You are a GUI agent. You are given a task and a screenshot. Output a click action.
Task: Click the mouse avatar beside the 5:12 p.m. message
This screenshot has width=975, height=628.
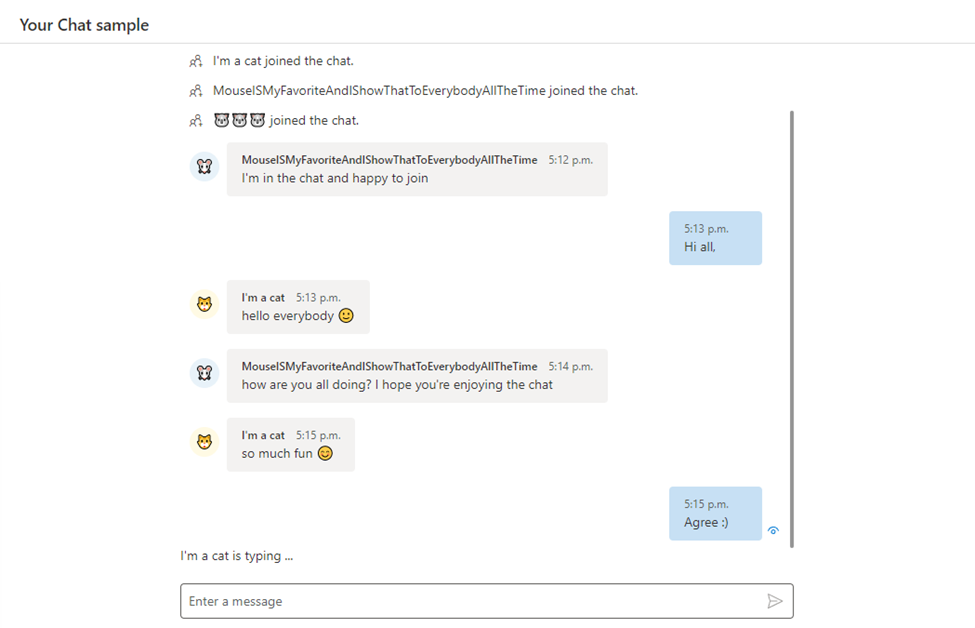[205, 167]
